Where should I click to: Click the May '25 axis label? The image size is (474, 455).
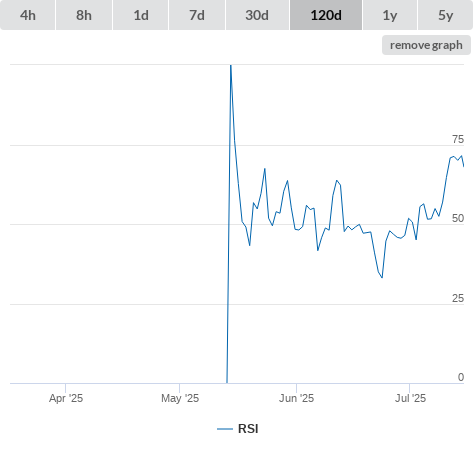tap(180, 398)
